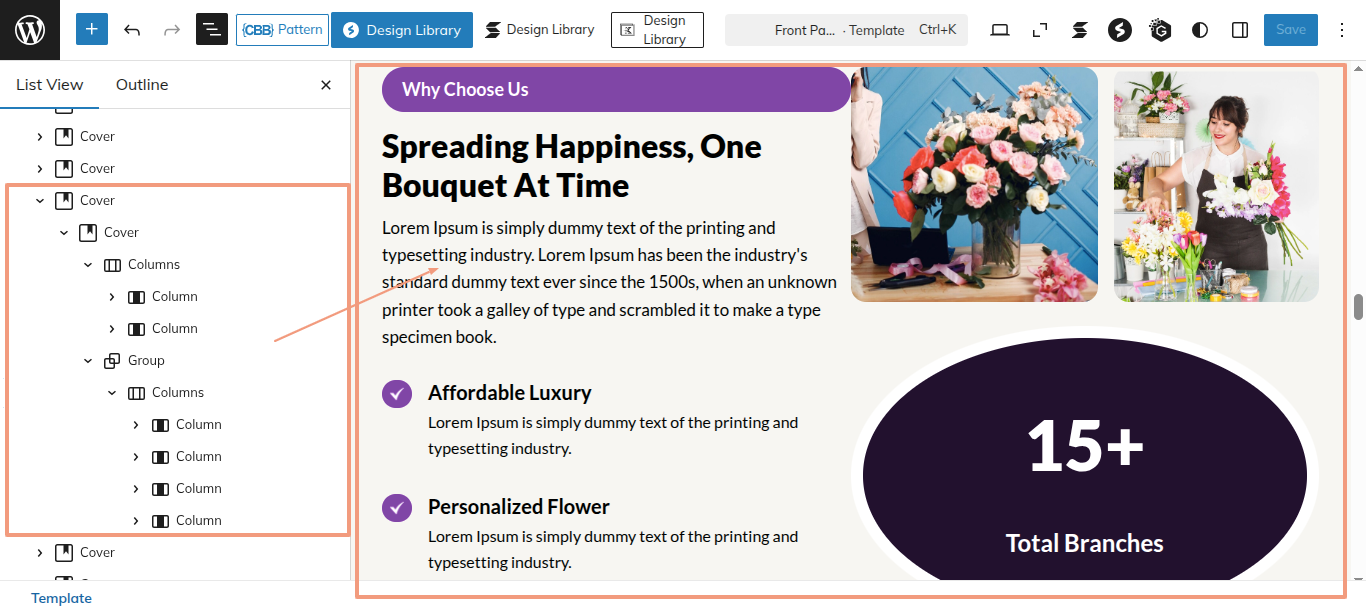Click the Template breadcrumb link
The width and height of the screenshot is (1366, 615).
[x=61, y=598]
